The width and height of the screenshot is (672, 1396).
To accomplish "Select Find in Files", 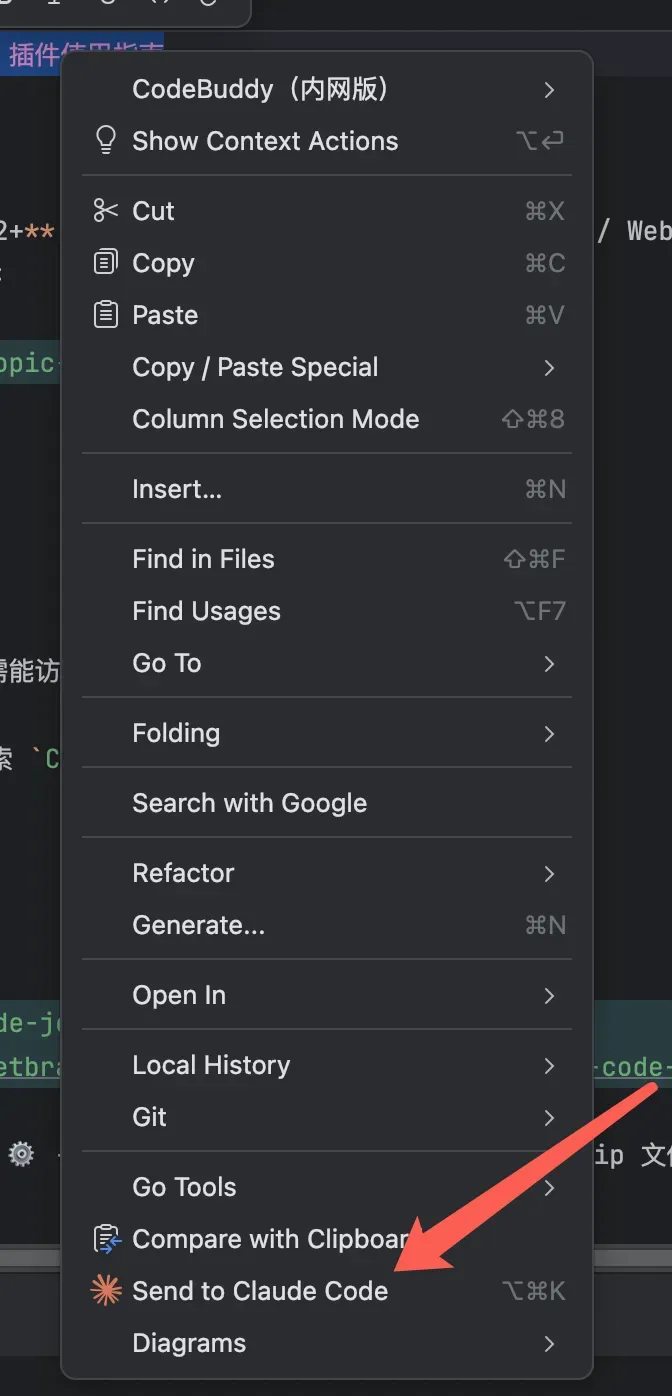I will 327,559.
